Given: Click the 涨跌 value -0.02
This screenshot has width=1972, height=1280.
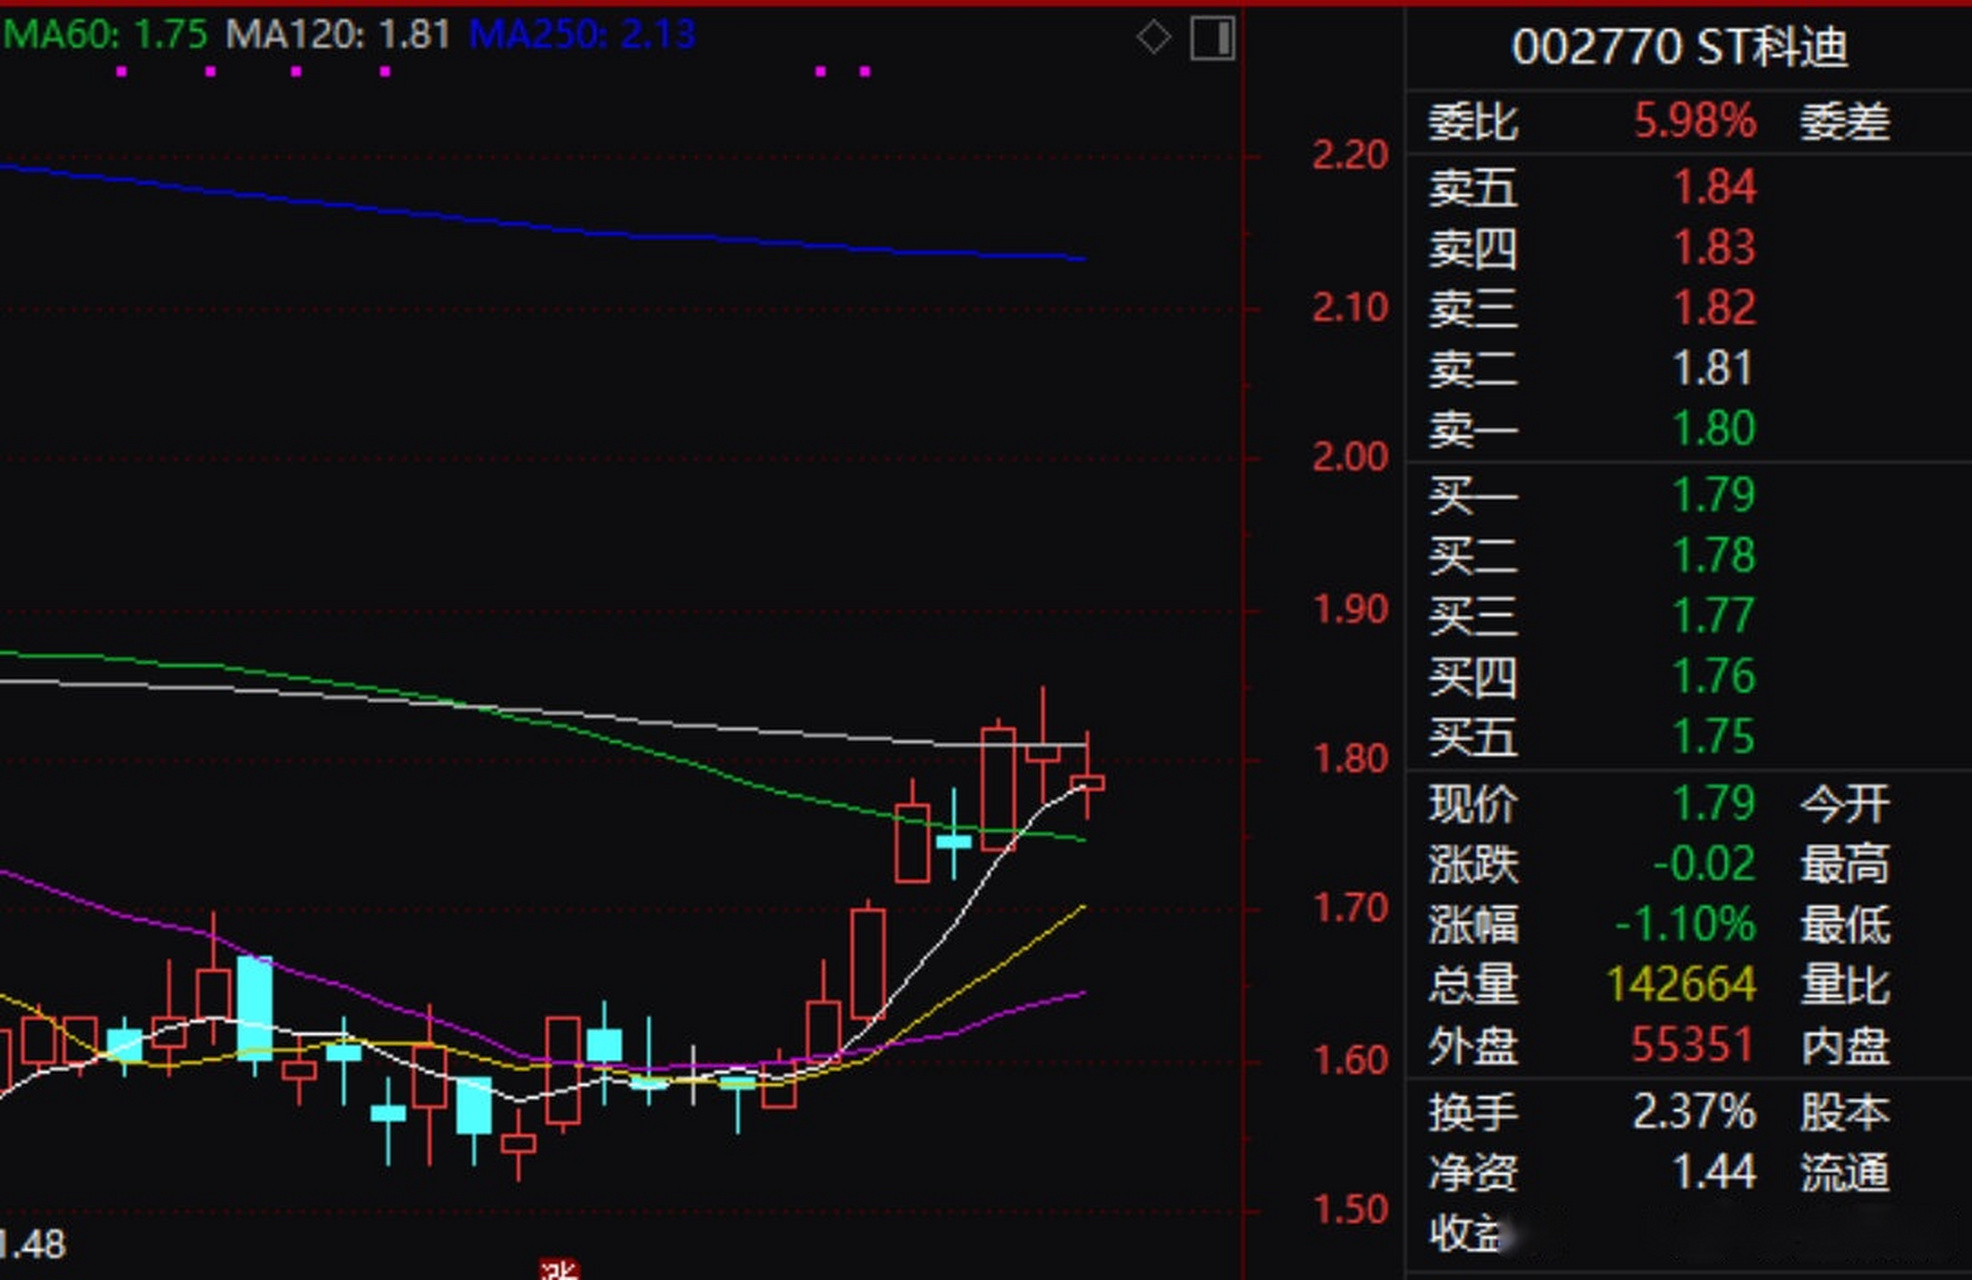Looking at the screenshot, I should pos(1704,863).
